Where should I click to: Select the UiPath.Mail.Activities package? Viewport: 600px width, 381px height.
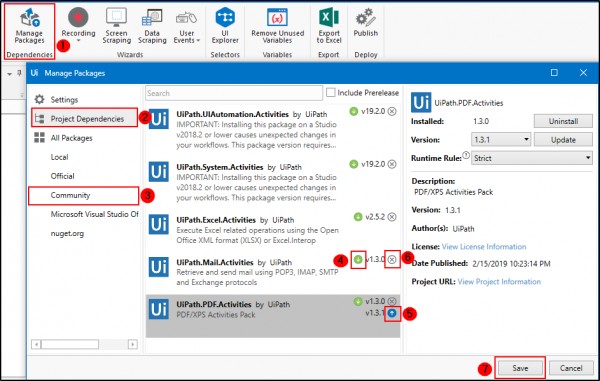pyautogui.click(x=272, y=272)
